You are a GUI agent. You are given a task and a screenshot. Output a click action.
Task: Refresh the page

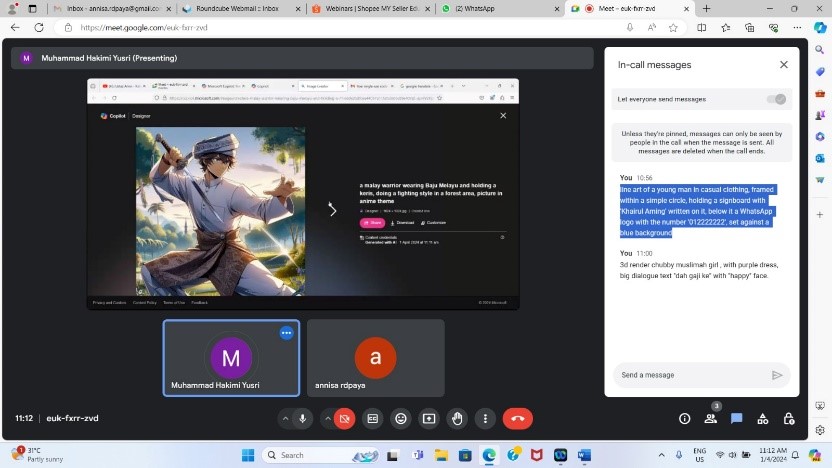[39, 28]
